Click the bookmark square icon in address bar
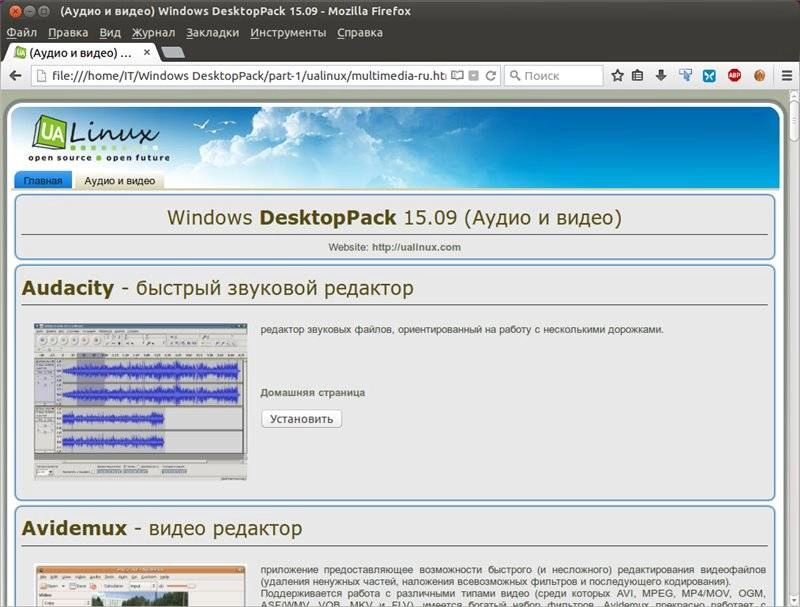The width and height of the screenshot is (800, 607). click(473, 75)
